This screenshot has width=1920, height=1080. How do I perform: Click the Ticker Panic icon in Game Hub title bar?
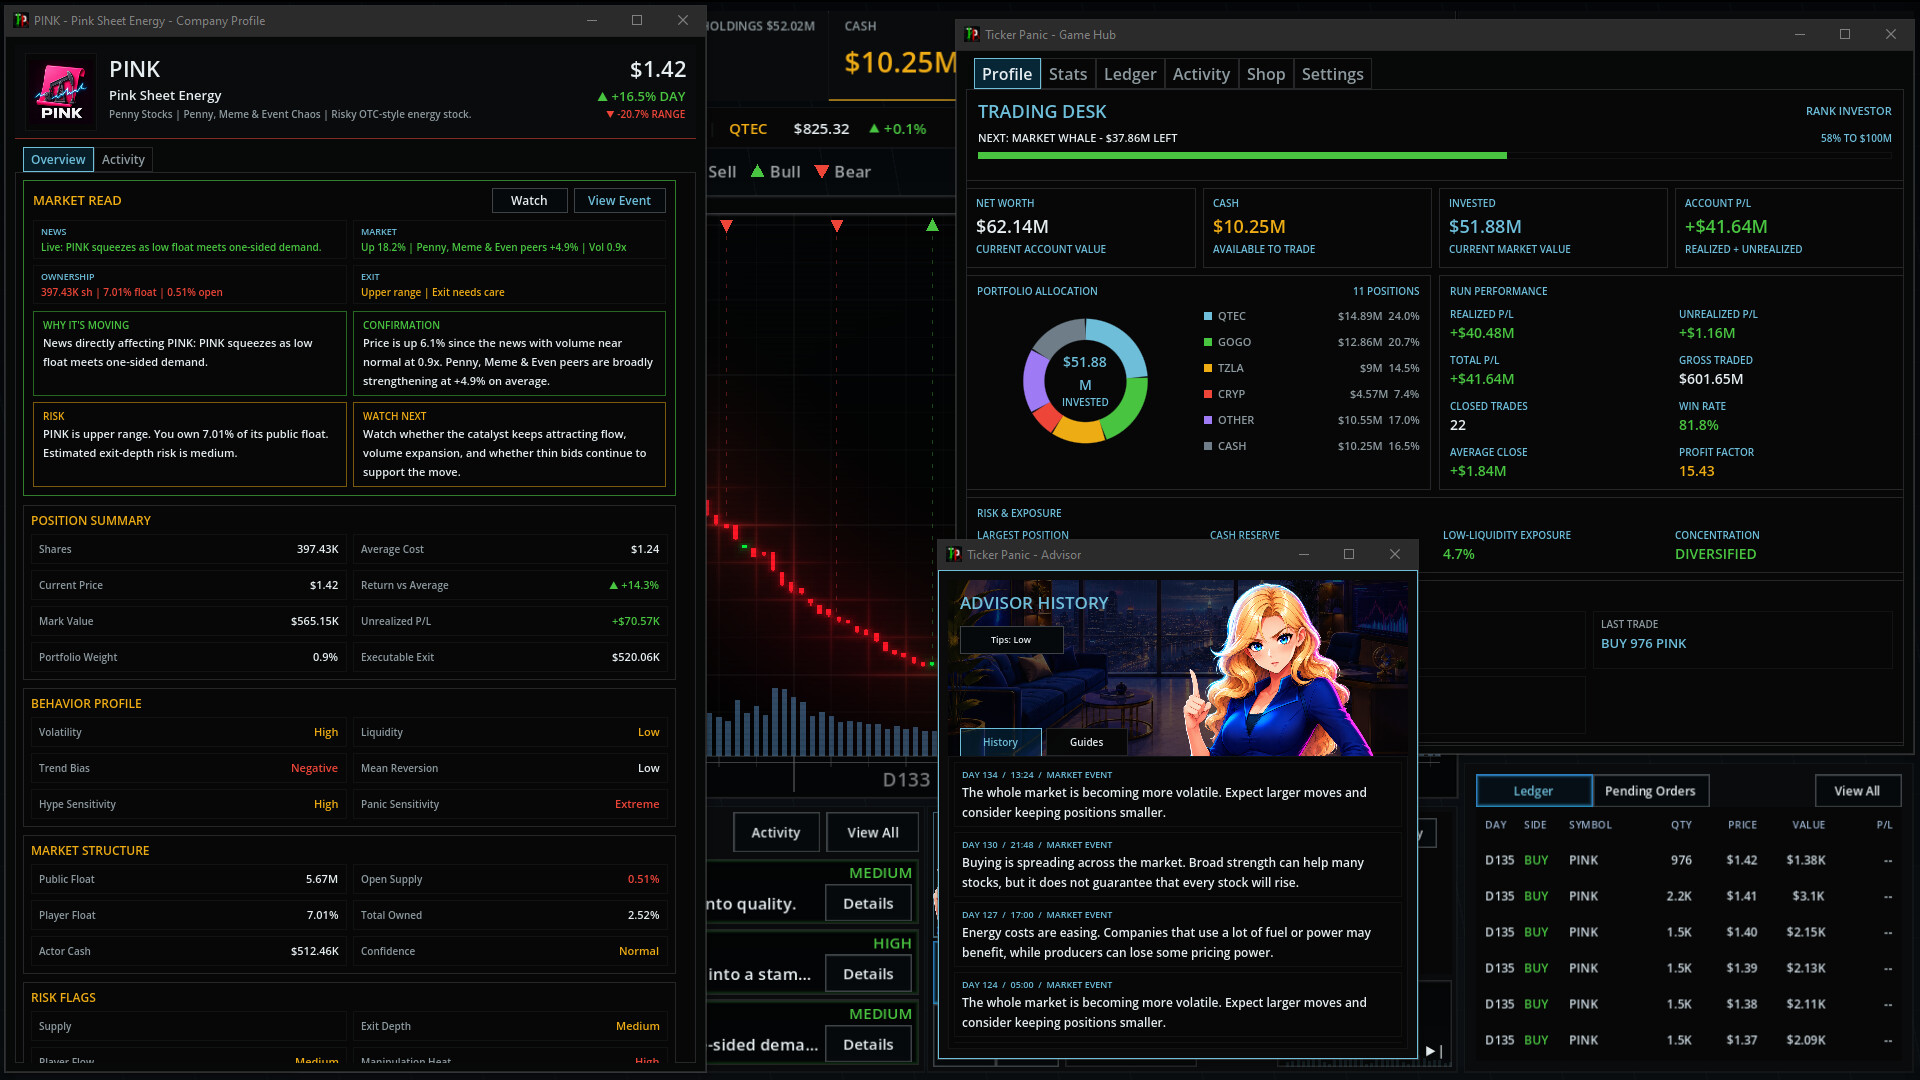click(971, 34)
